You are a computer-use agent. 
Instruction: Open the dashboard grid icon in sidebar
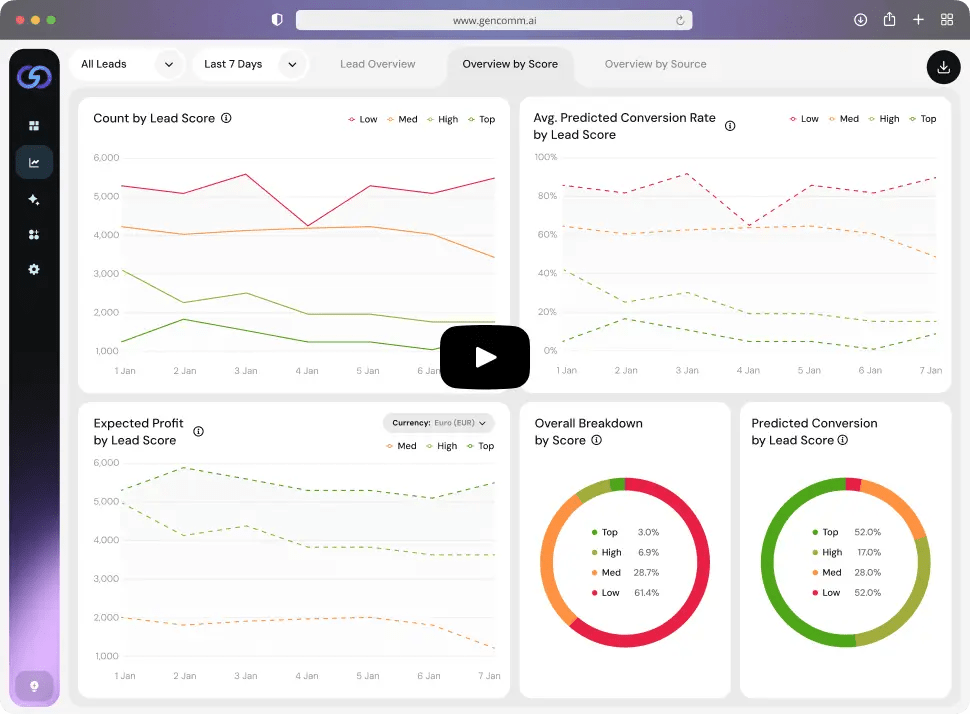coord(34,126)
